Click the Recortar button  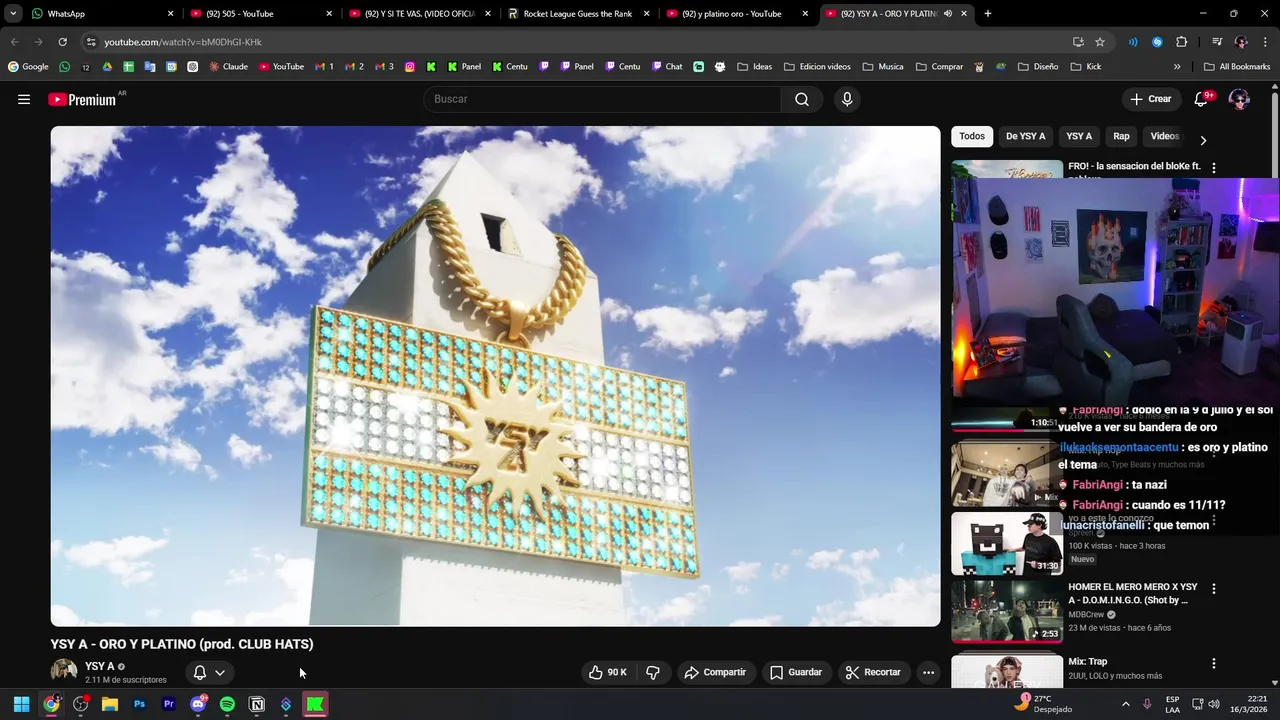click(873, 672)
